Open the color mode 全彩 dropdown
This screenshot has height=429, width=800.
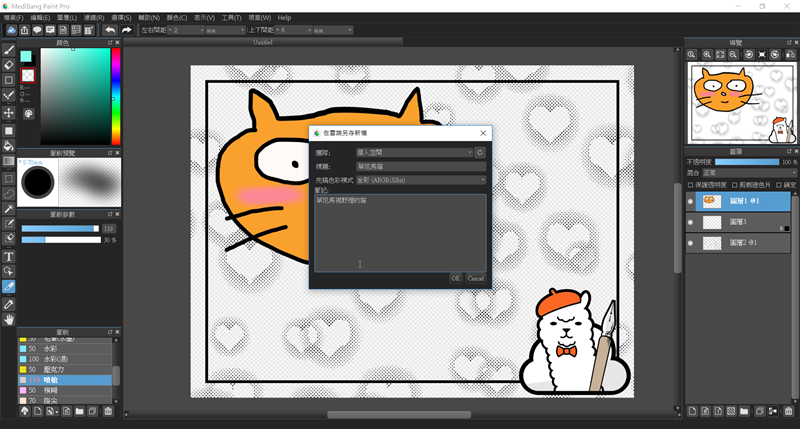(x=420, y=180)
